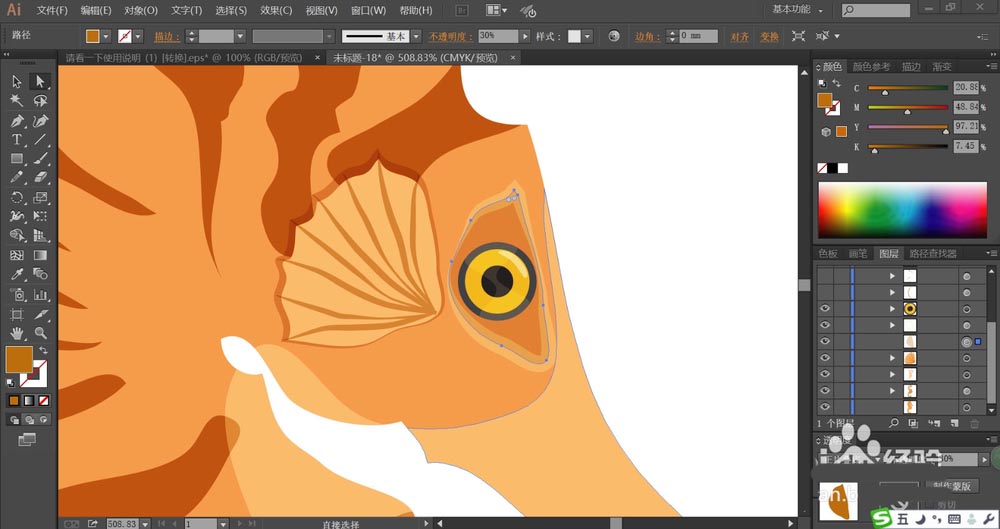1000x529 pixels.
Task: Select Draw Behind mode in toolbox
Action: tap(29, 420)
